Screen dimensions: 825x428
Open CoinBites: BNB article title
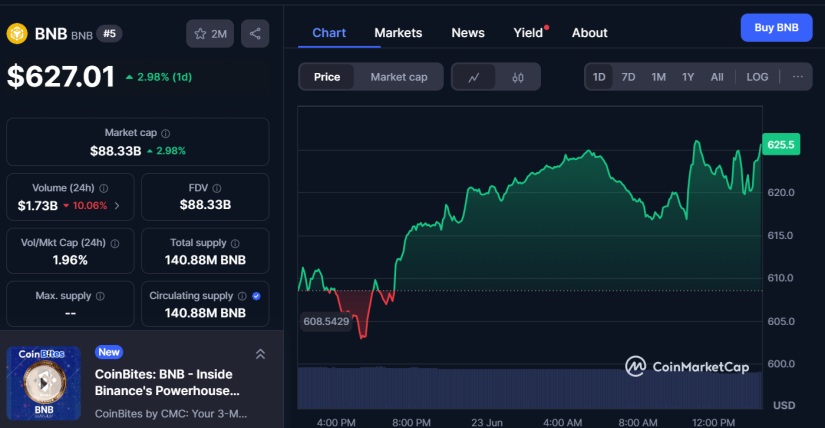[167, 383]
